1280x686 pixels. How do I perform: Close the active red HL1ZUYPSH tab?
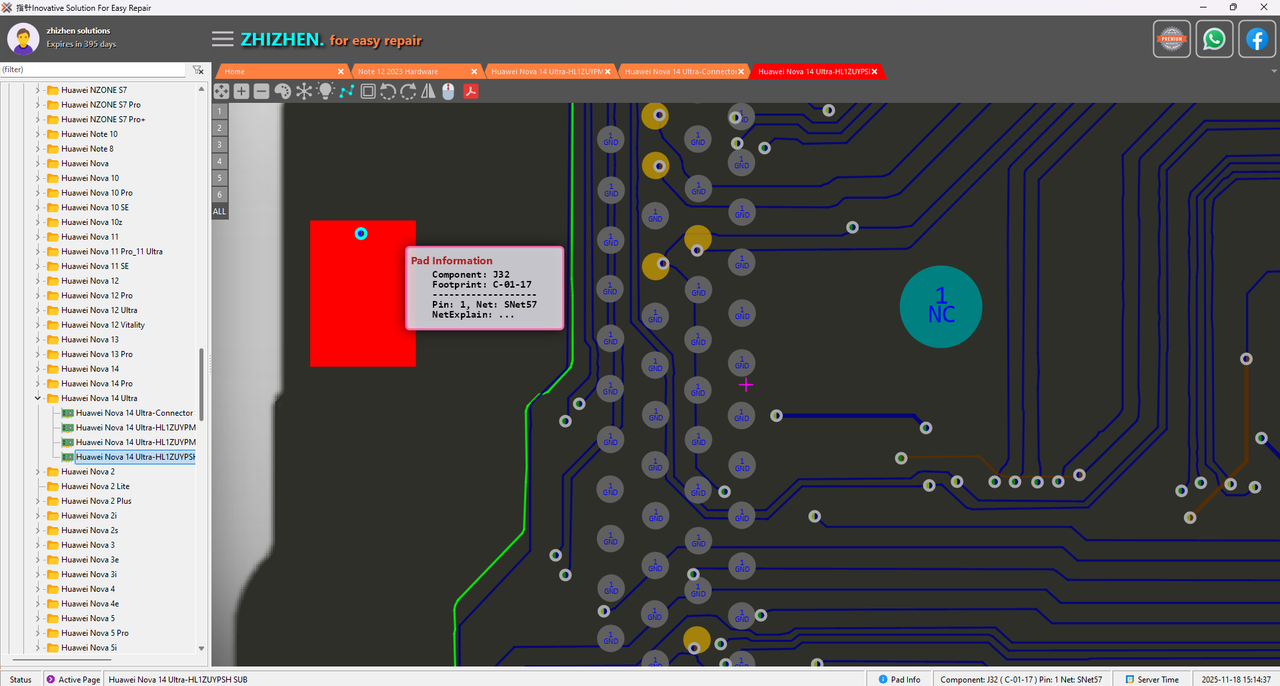pos(874,72)
